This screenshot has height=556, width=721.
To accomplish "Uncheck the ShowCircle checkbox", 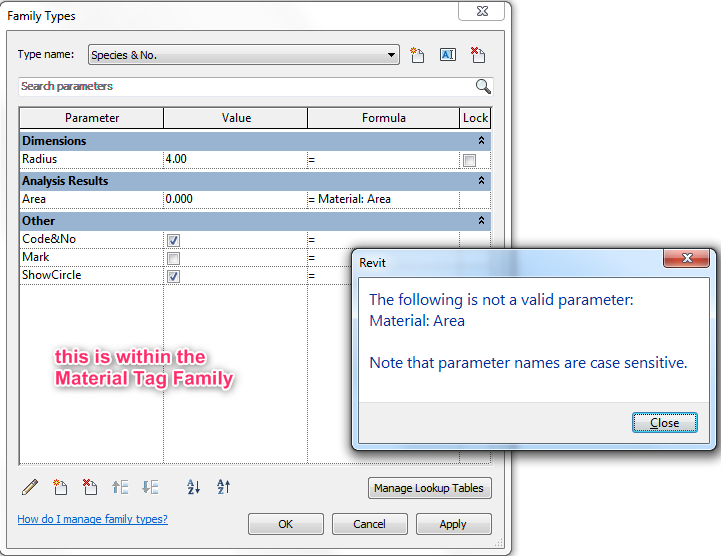I will pos(173,276).
